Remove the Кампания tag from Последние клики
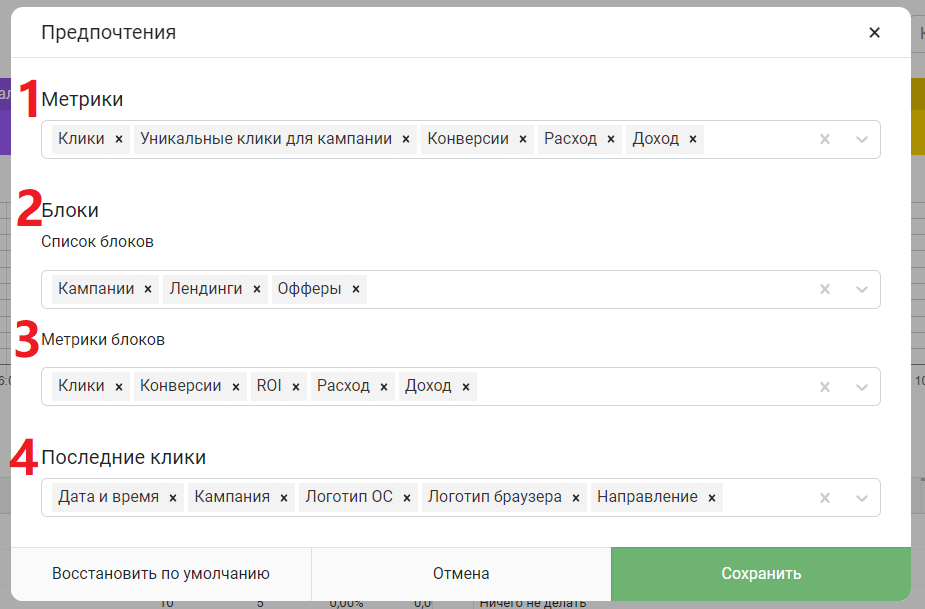This screenshot has width=925, height=609. point(284,497)
